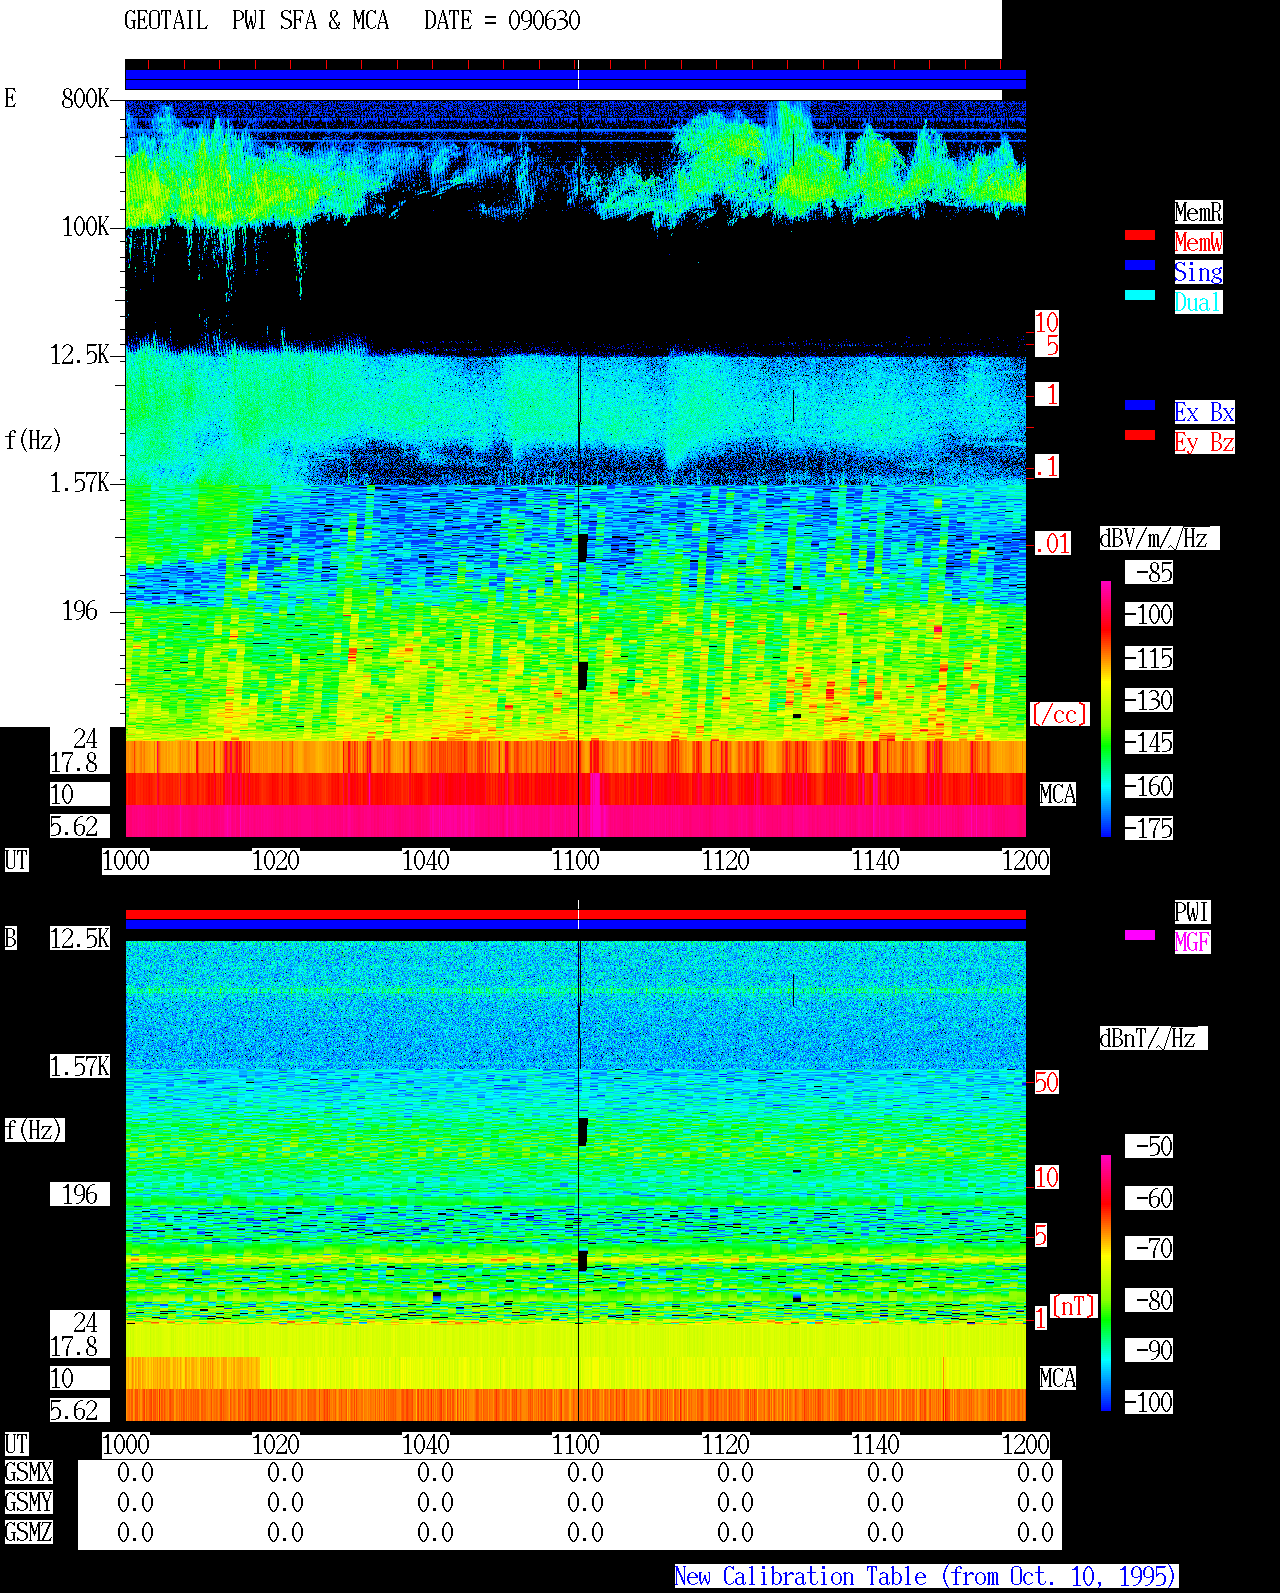Select the Ey Bz legend label
Viewport: 1280px width, 1593px height.
coord(1204,442)
